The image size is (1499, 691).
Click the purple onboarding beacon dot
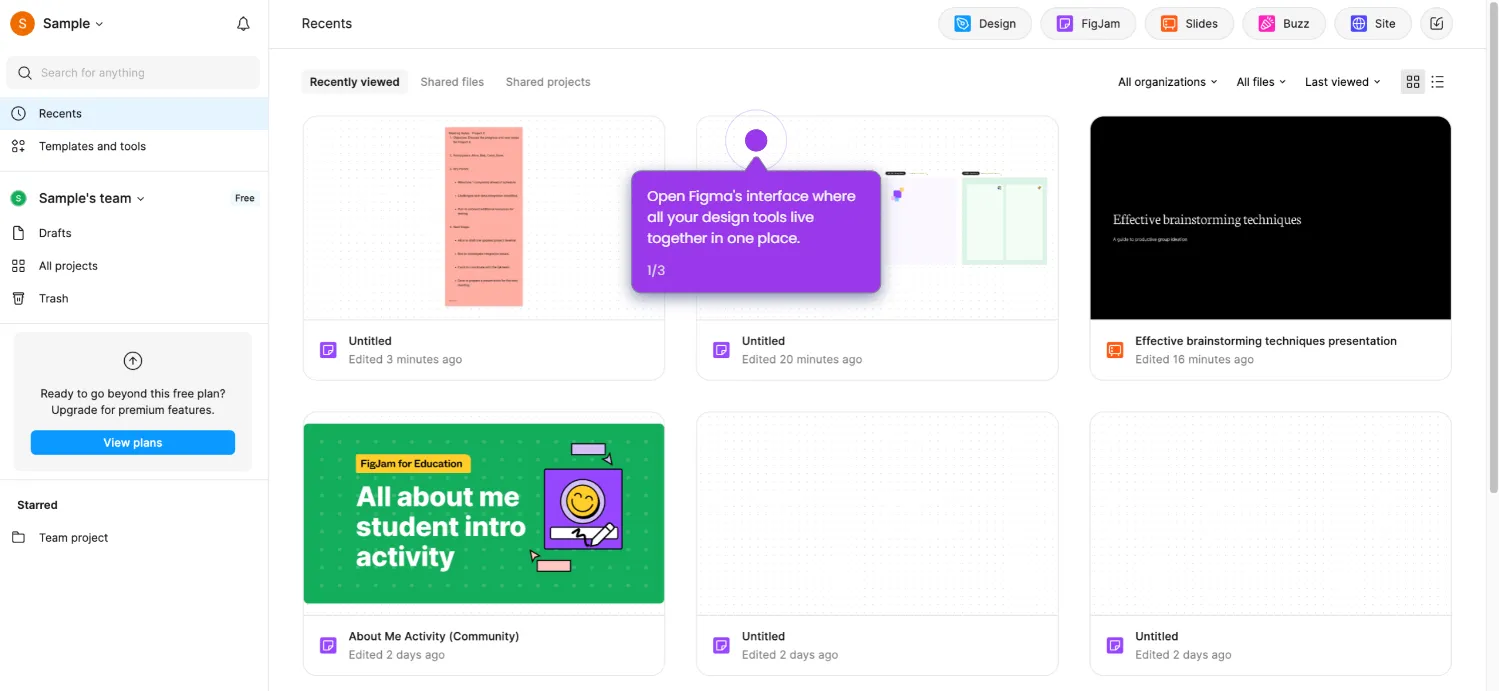pyautogui.click(x=756, y=140)
